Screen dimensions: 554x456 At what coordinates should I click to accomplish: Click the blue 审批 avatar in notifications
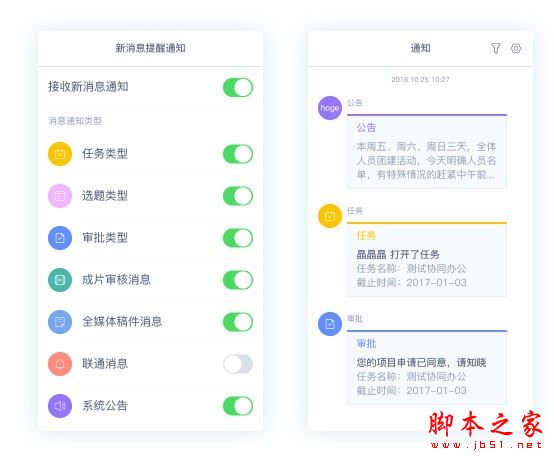[330, 324]
